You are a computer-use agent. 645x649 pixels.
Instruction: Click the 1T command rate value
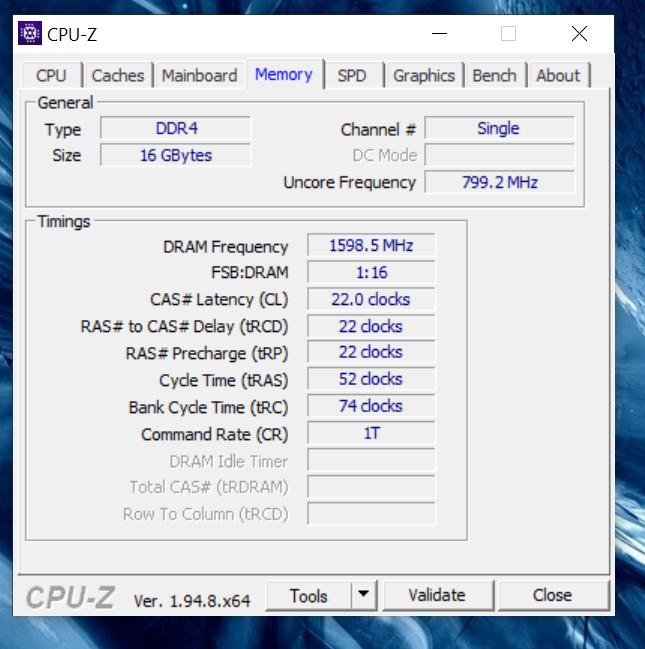[x=371, y=433]
